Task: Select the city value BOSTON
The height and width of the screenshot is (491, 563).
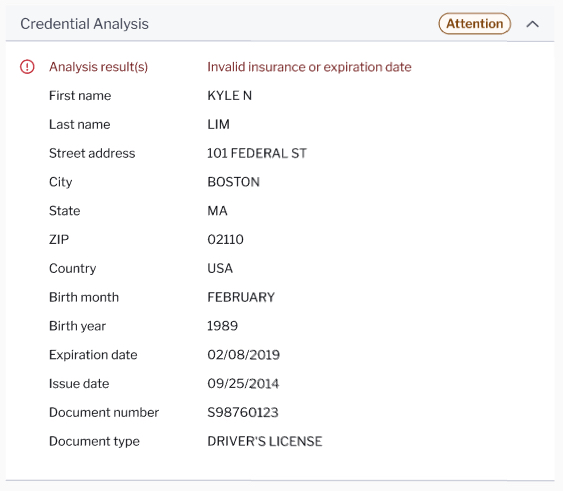Action: coord(233,182)
